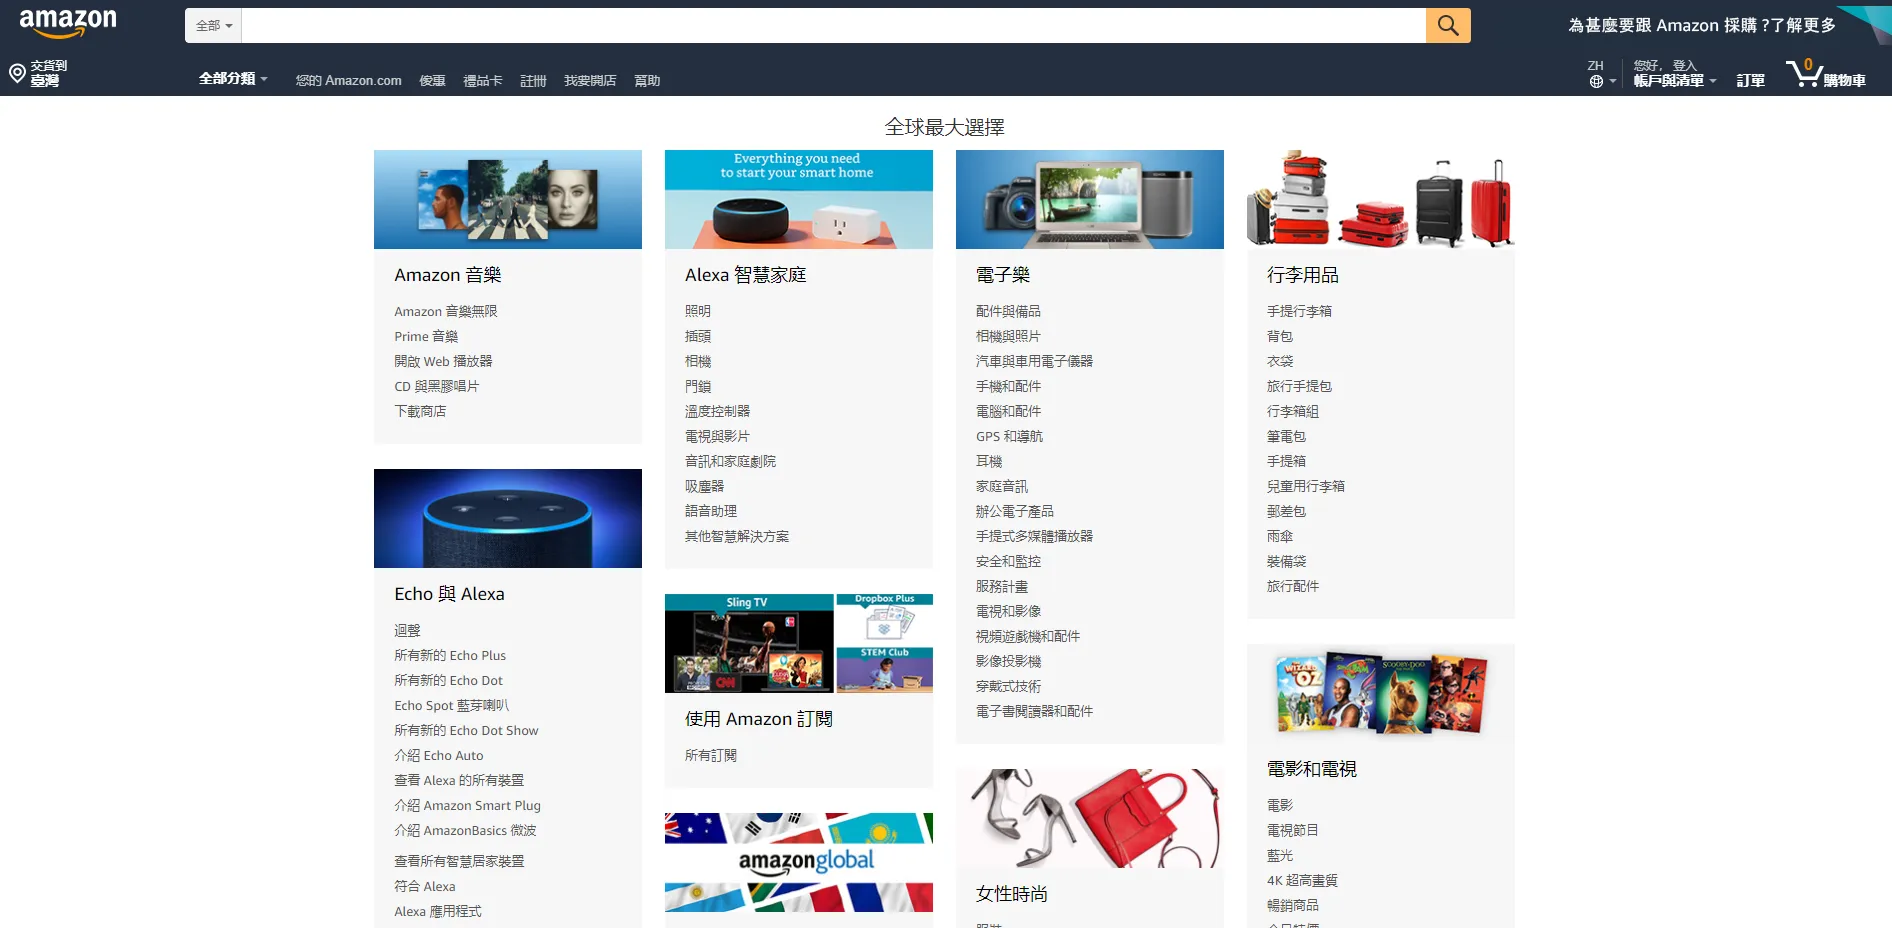Click the Prime 音樂 link

426,337
